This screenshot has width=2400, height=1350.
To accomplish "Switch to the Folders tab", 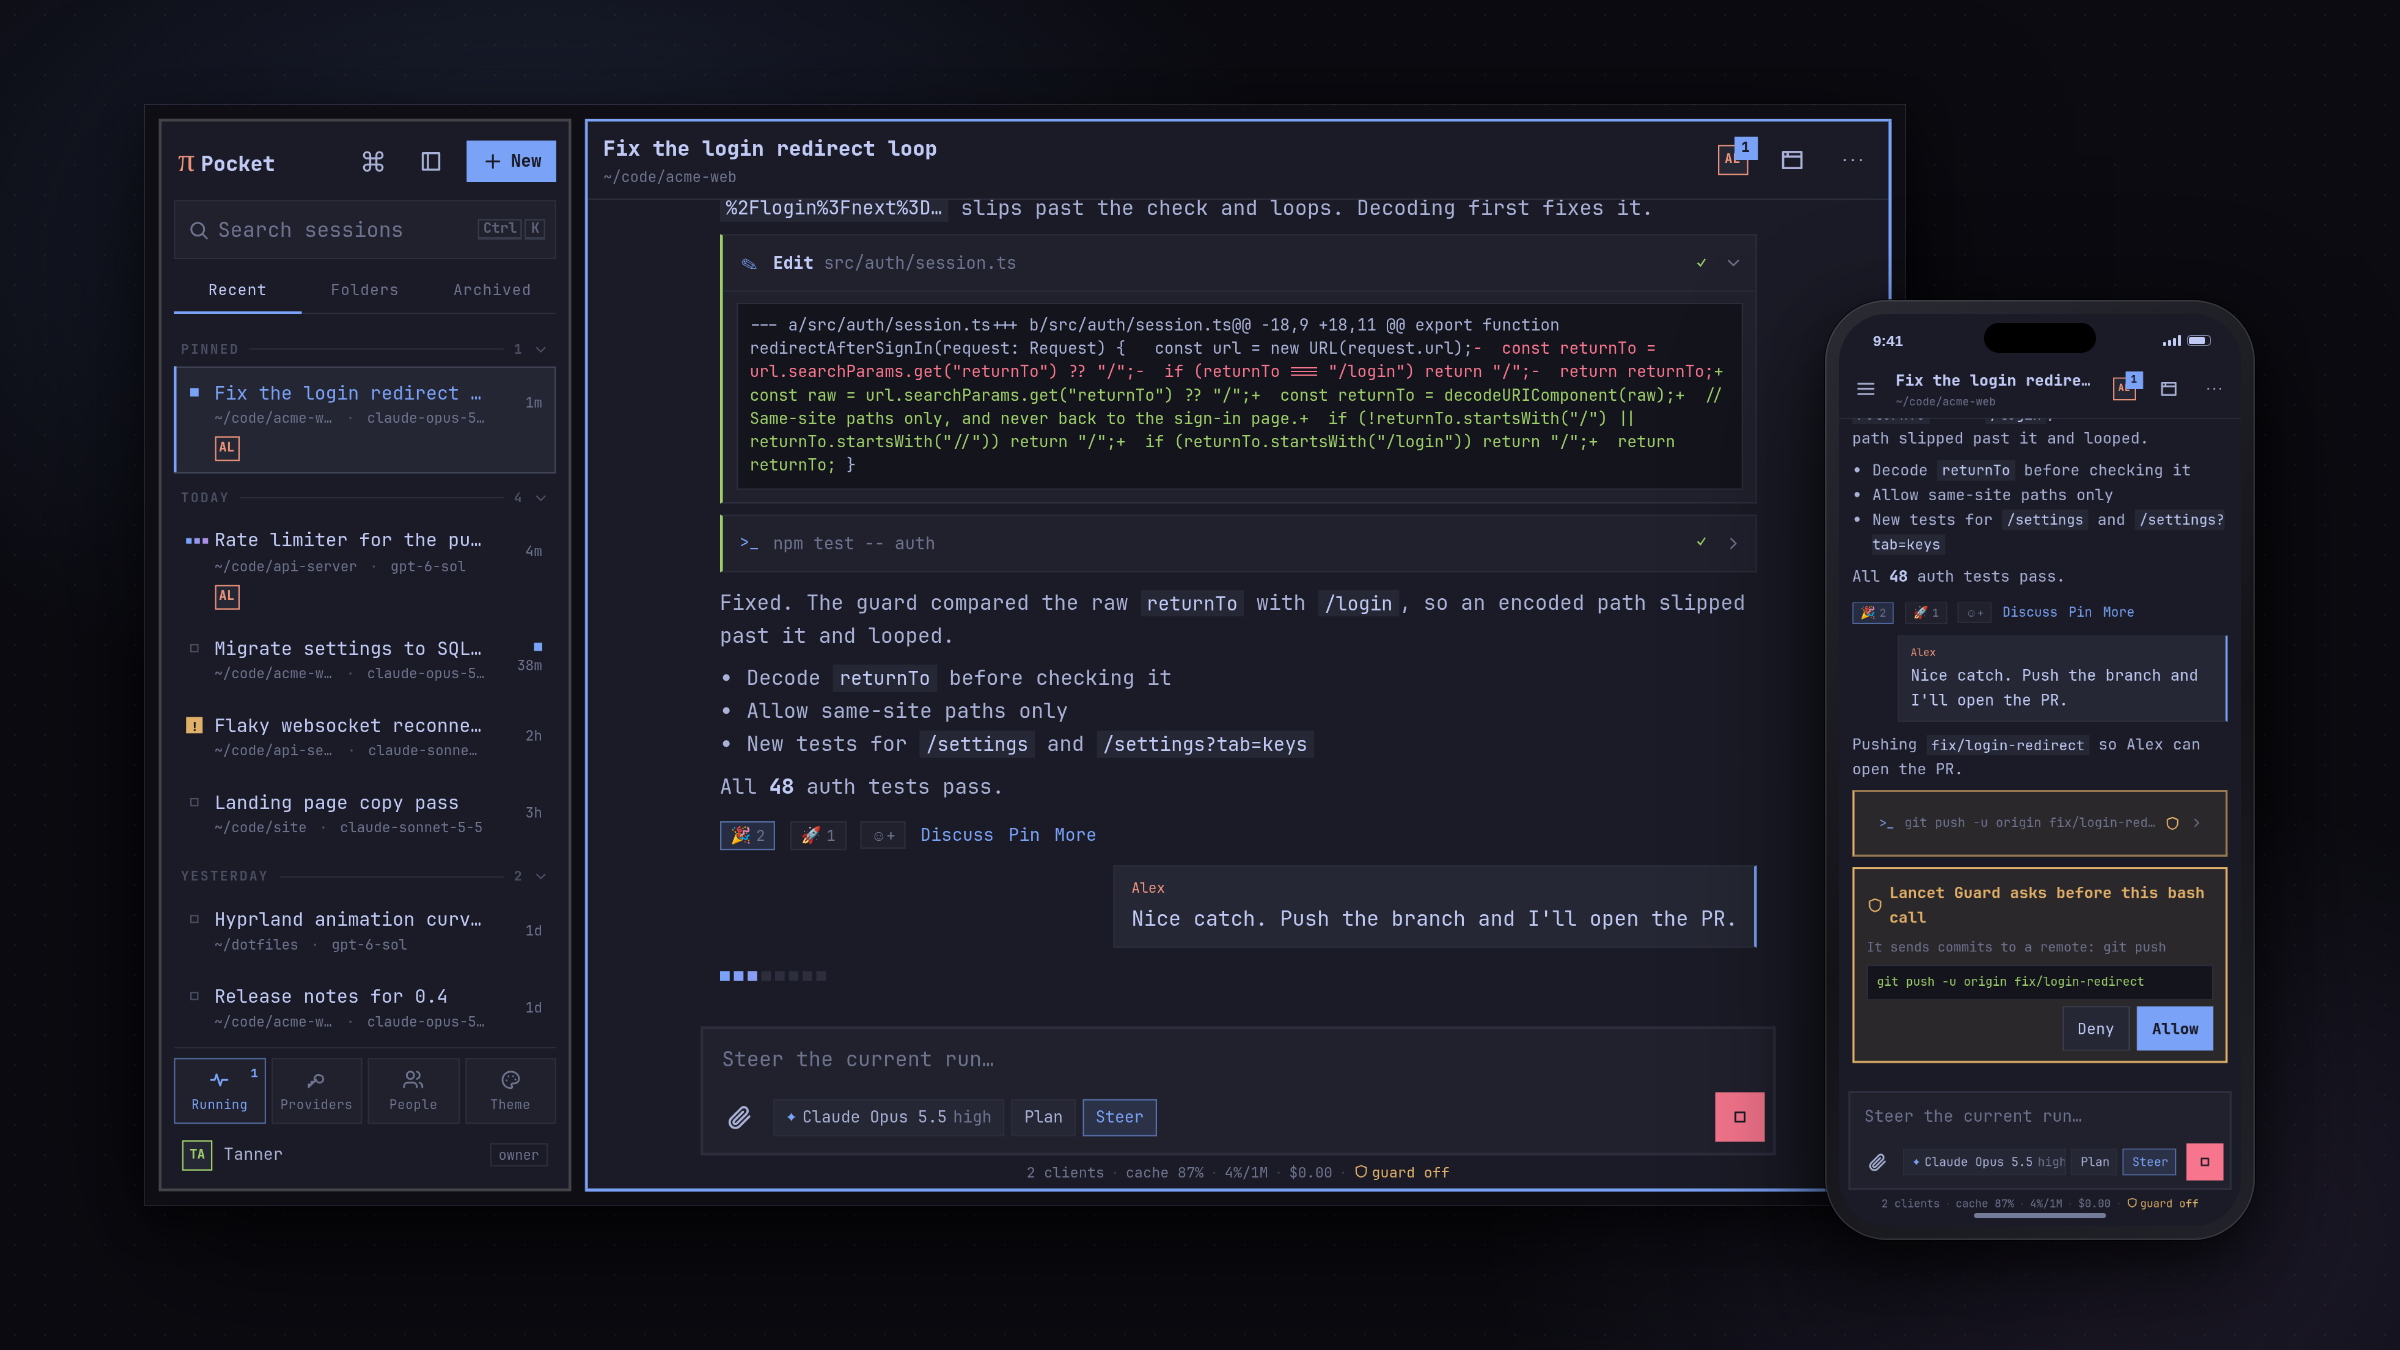I will 364,290.
